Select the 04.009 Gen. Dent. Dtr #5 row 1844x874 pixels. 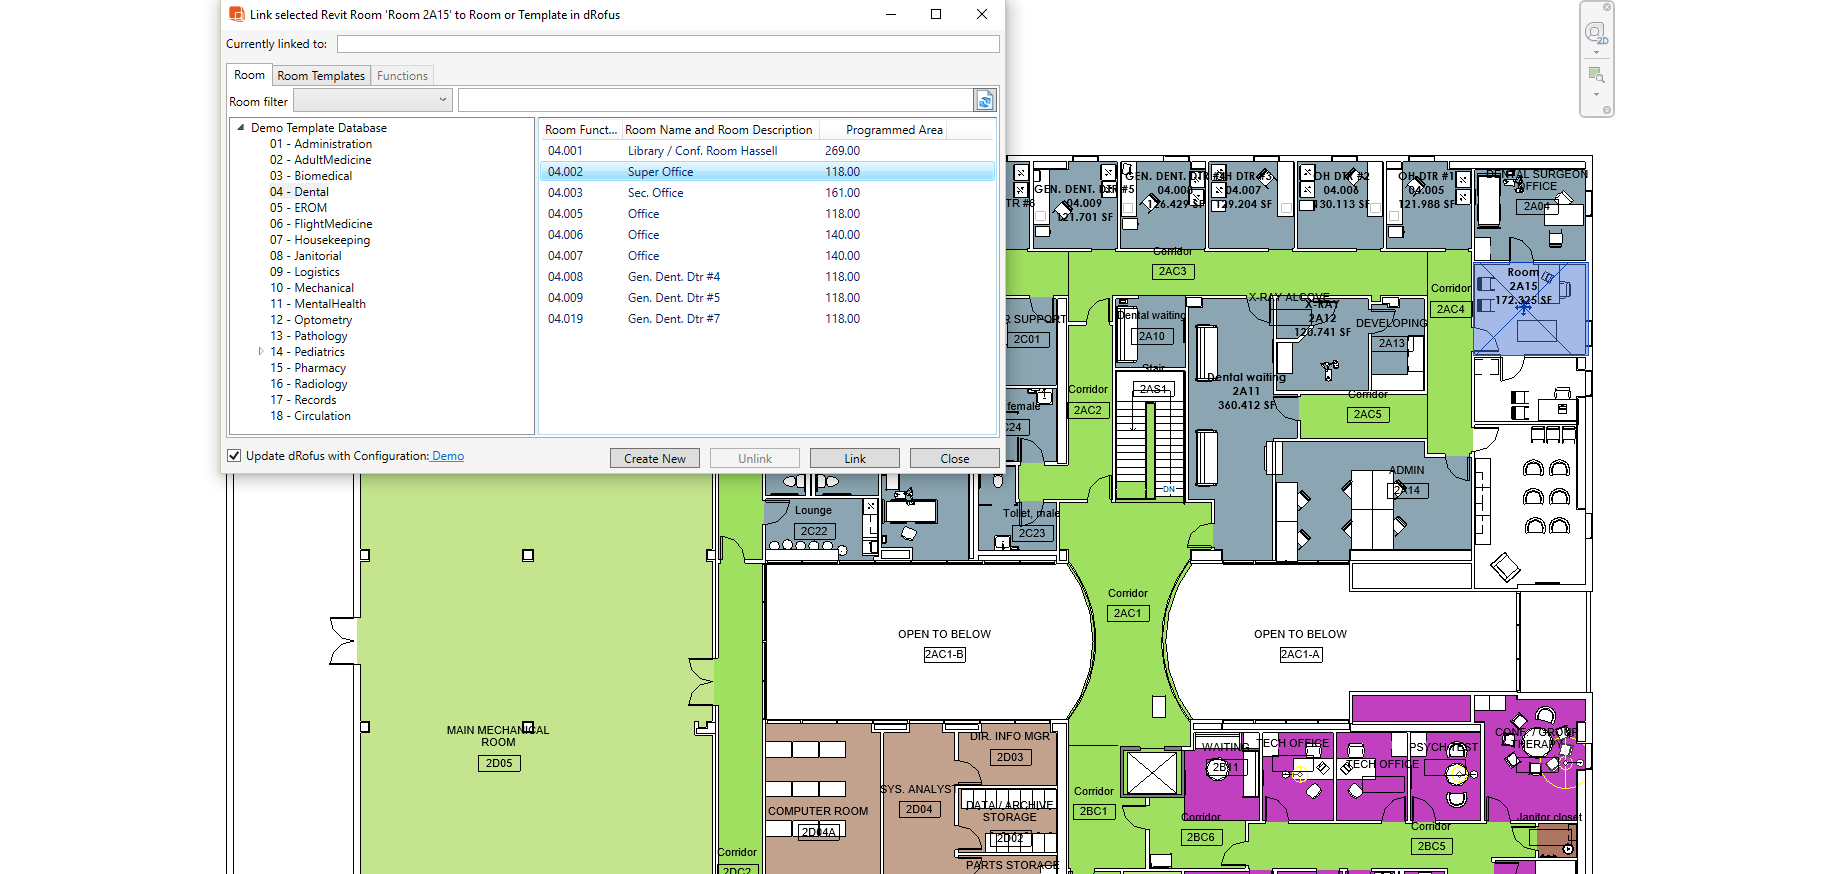(x=767, y=298)
